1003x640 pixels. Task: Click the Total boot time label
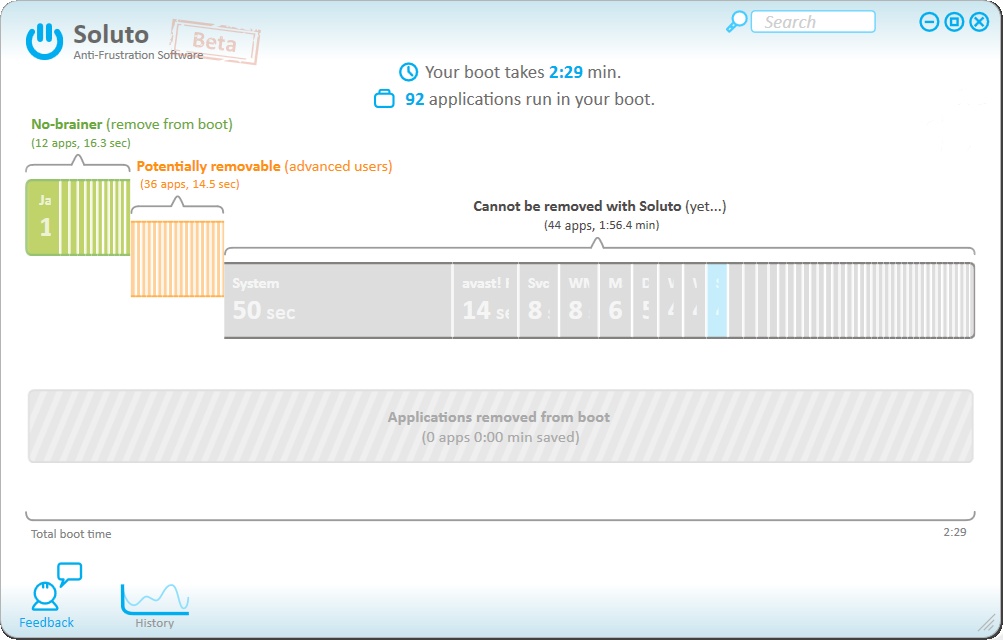(x=71, y=534)
